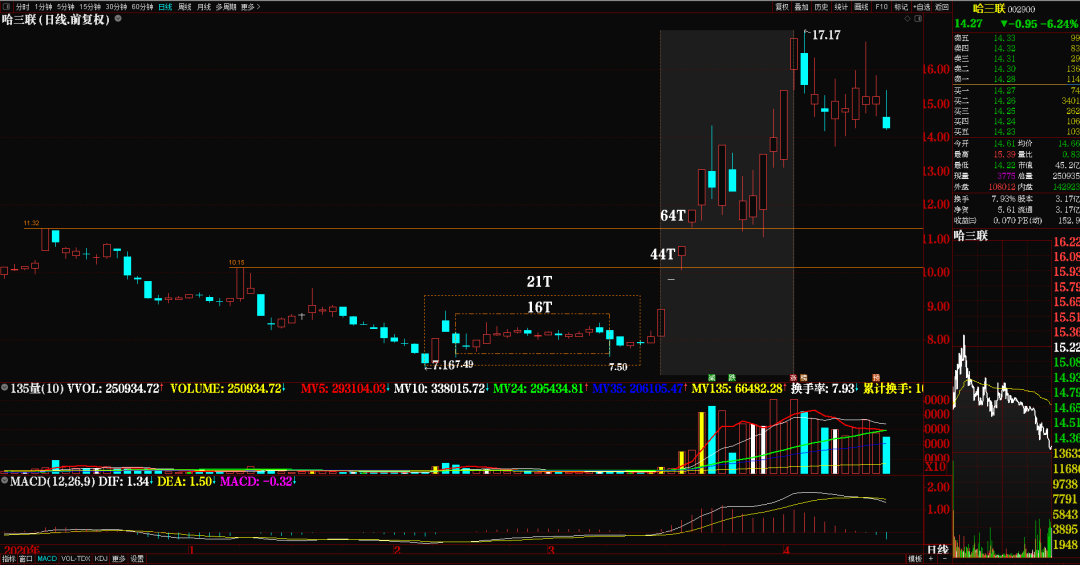This screenshot has height=565, width=1080.
Task: Click the 17.17 high price label
Action: tap(826, 34)
